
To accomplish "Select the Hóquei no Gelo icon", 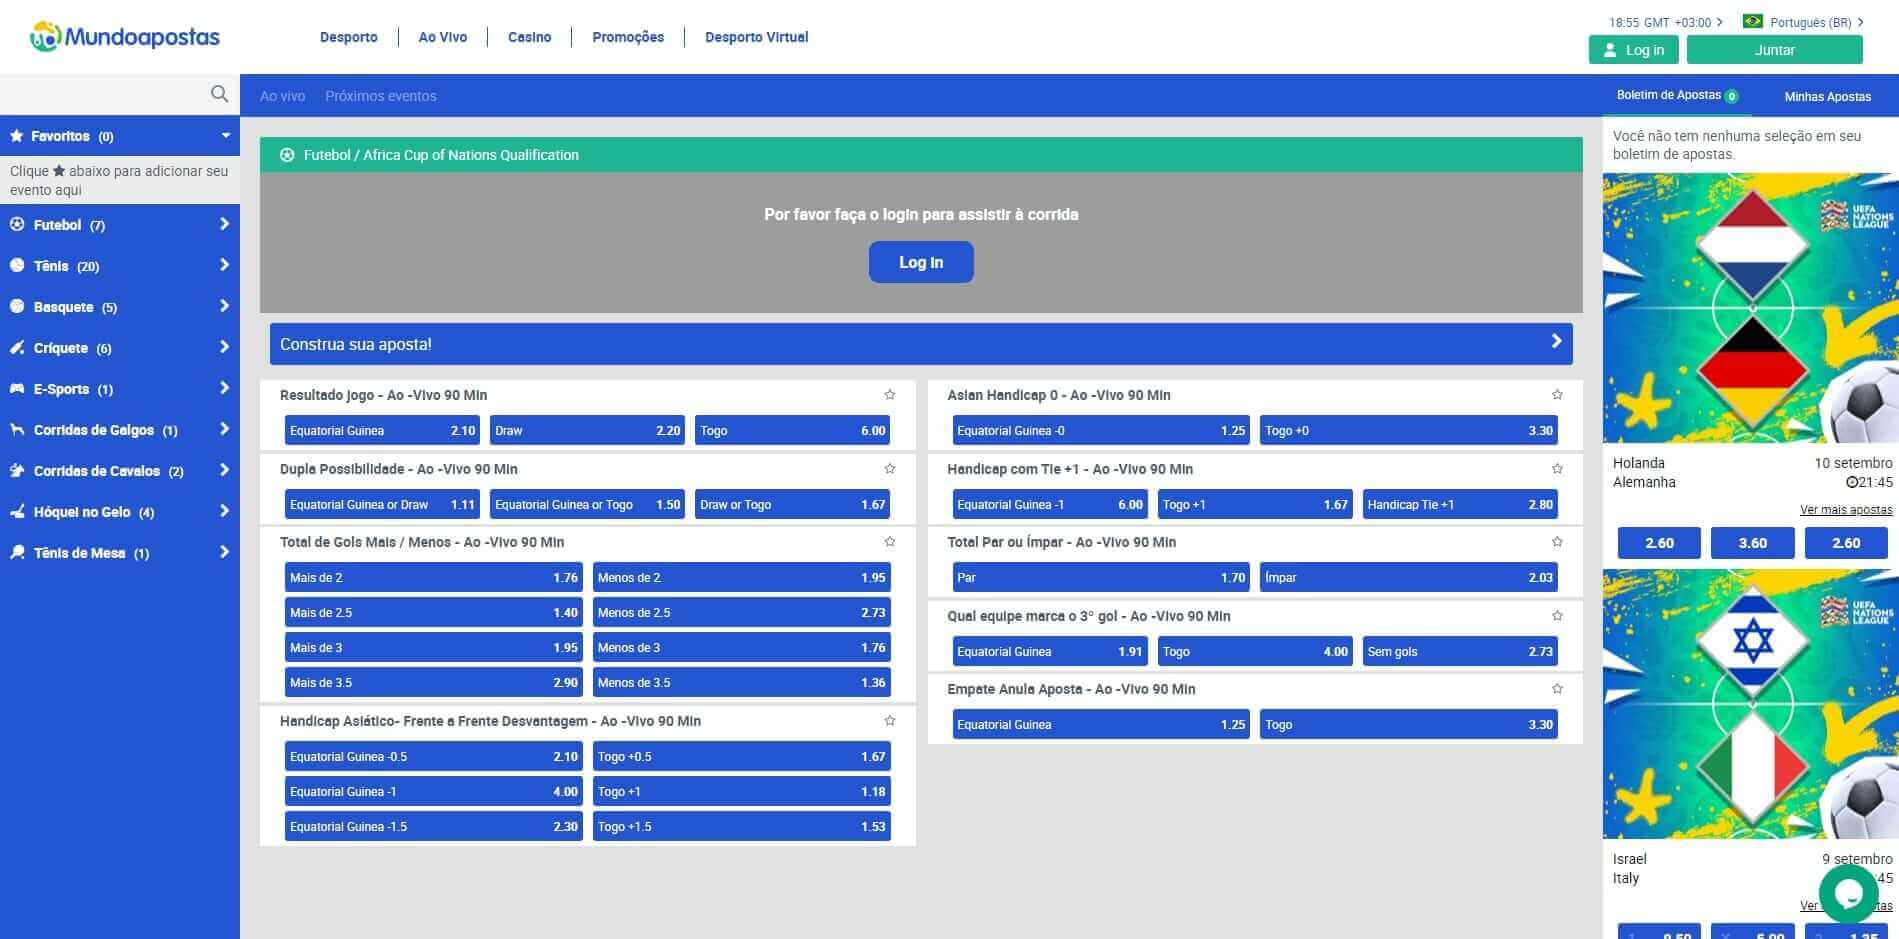I will [x=16, y=511].
